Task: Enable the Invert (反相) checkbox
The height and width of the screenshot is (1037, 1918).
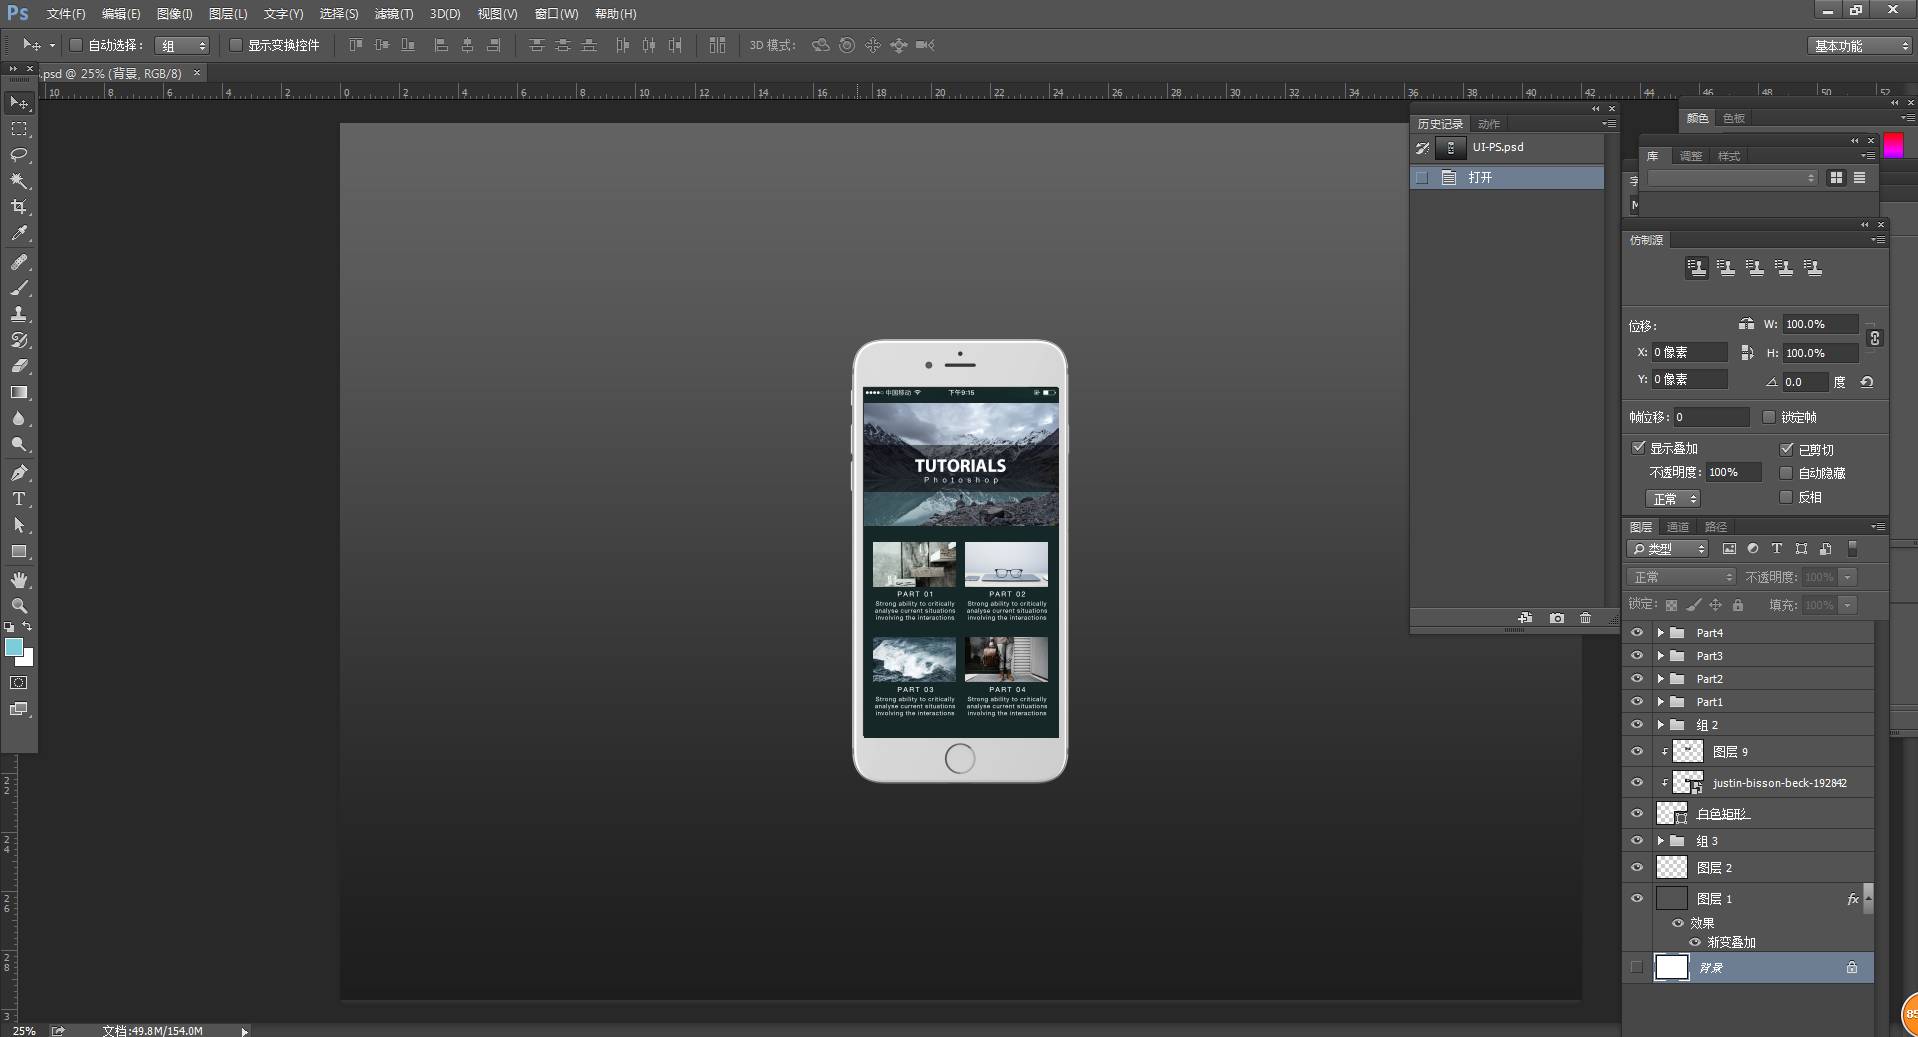Action: coord(1787,497)
